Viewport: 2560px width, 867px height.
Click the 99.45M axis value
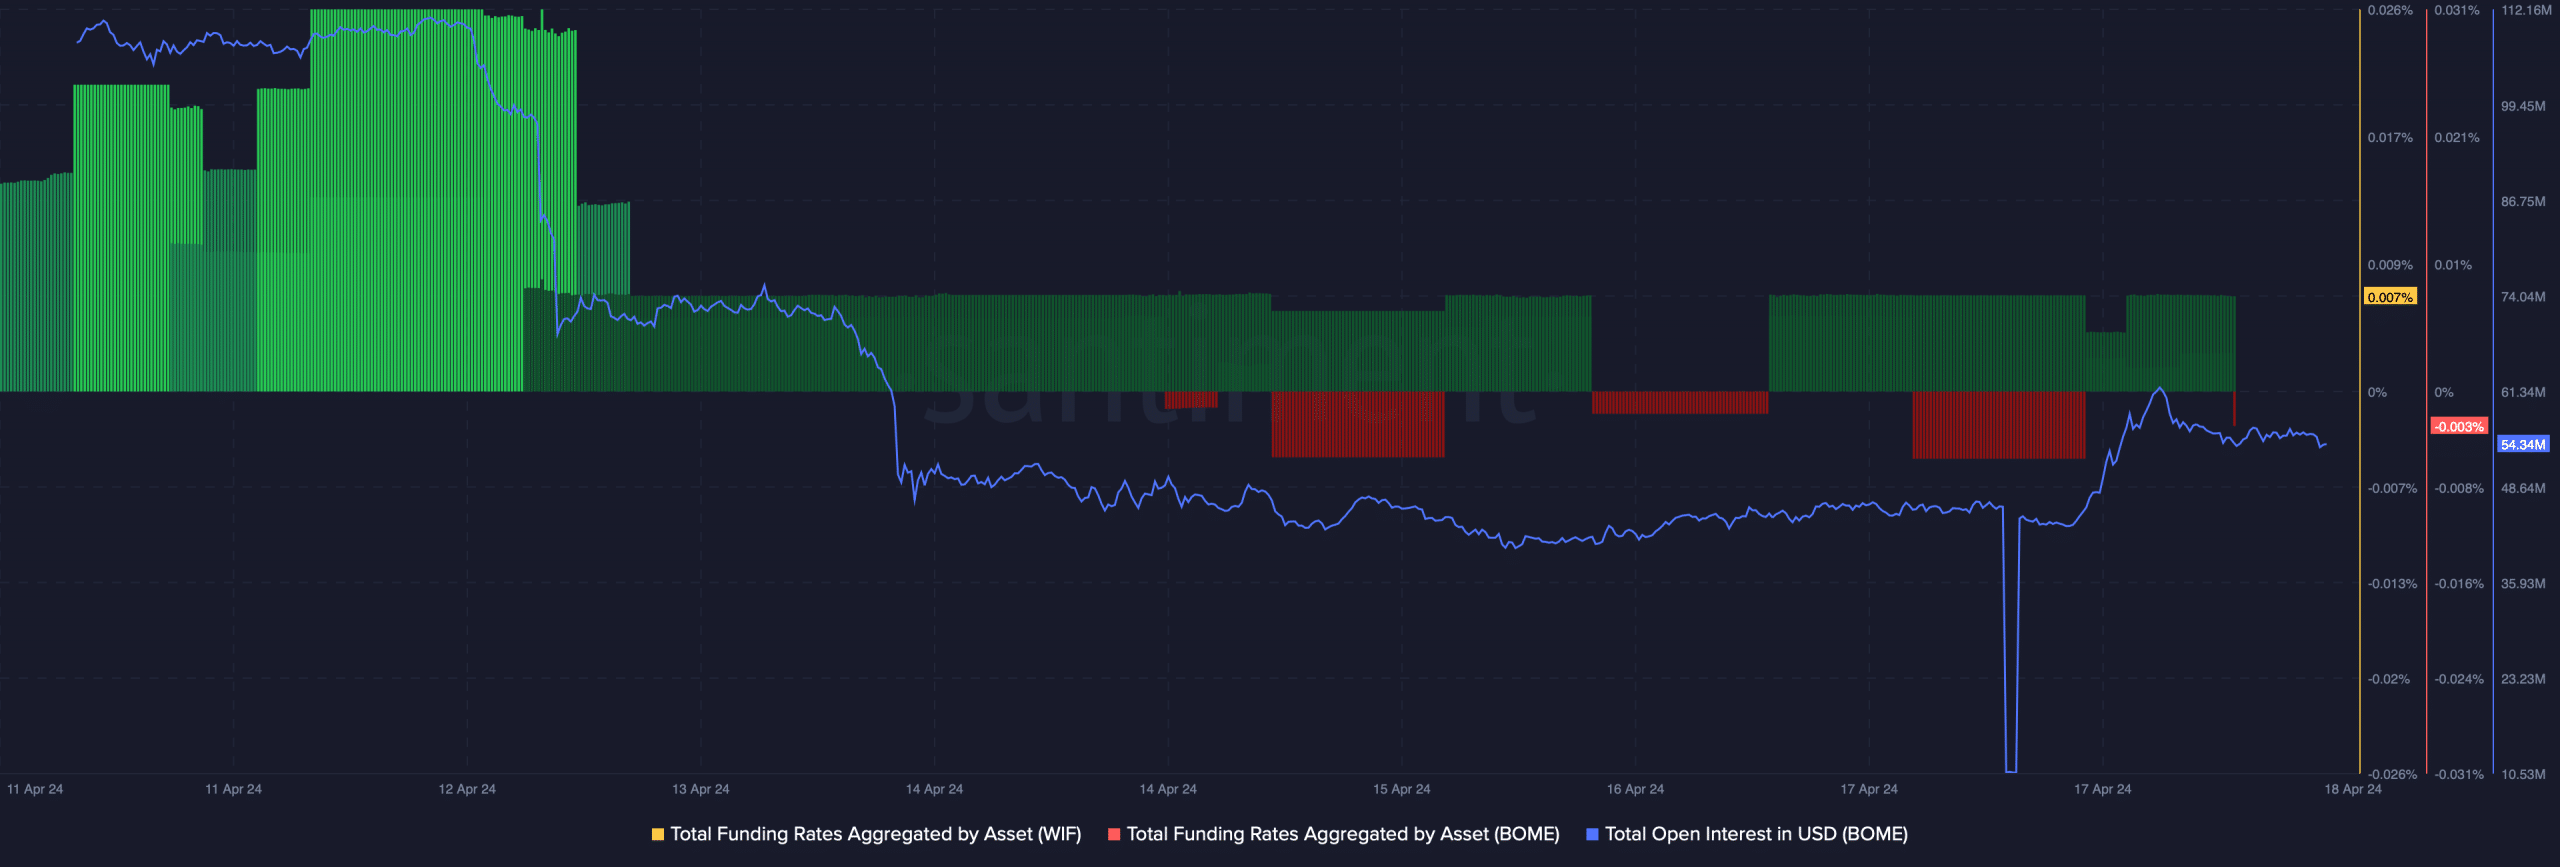click(x=2523, y=106)
